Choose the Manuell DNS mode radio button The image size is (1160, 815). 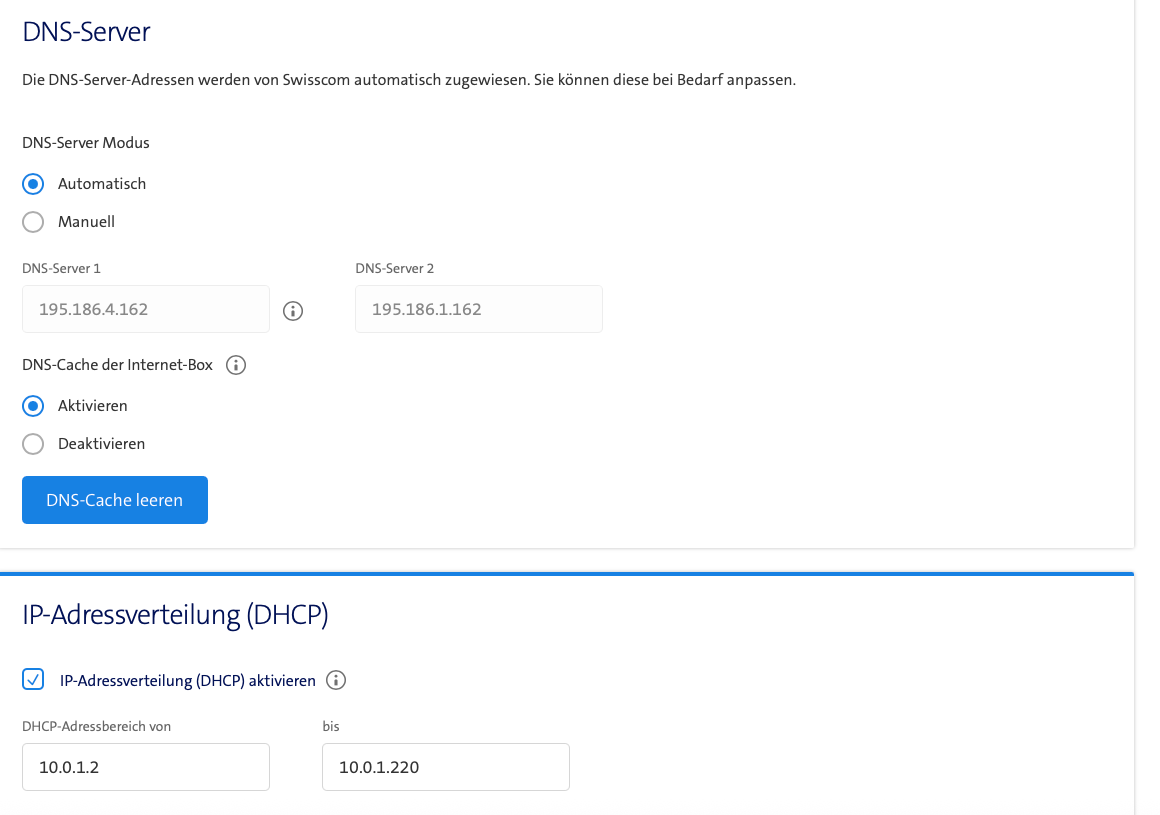[33, 222]
